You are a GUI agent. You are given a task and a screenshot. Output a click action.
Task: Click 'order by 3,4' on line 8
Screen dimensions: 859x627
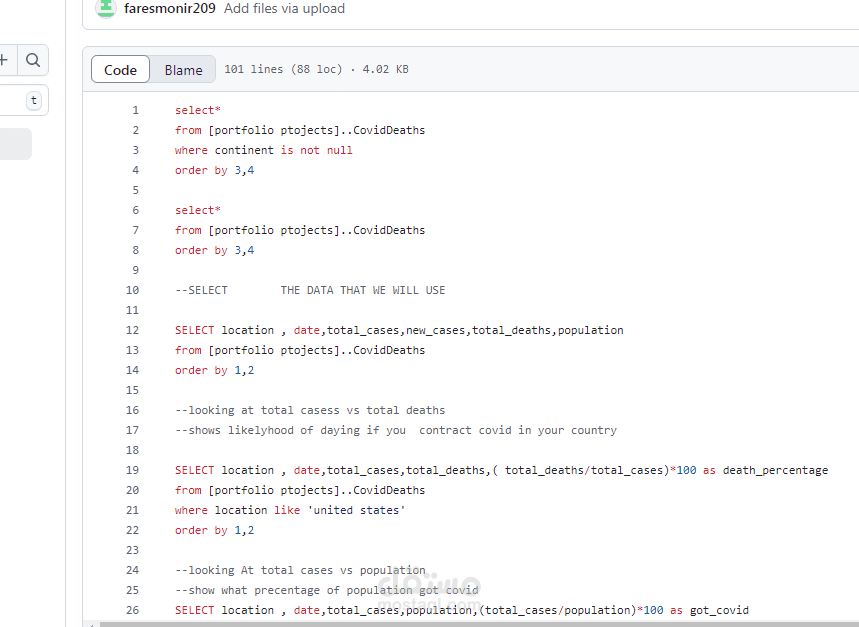[x=214, y=250]
